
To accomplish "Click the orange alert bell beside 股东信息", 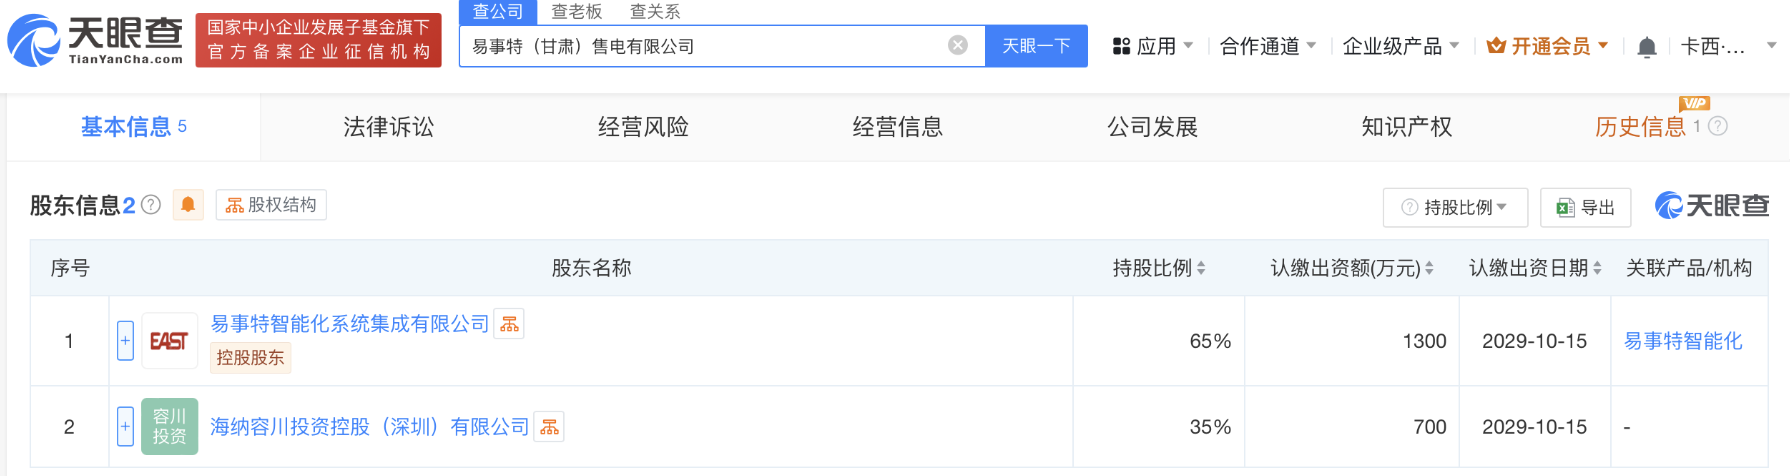I will pos(188,205).
